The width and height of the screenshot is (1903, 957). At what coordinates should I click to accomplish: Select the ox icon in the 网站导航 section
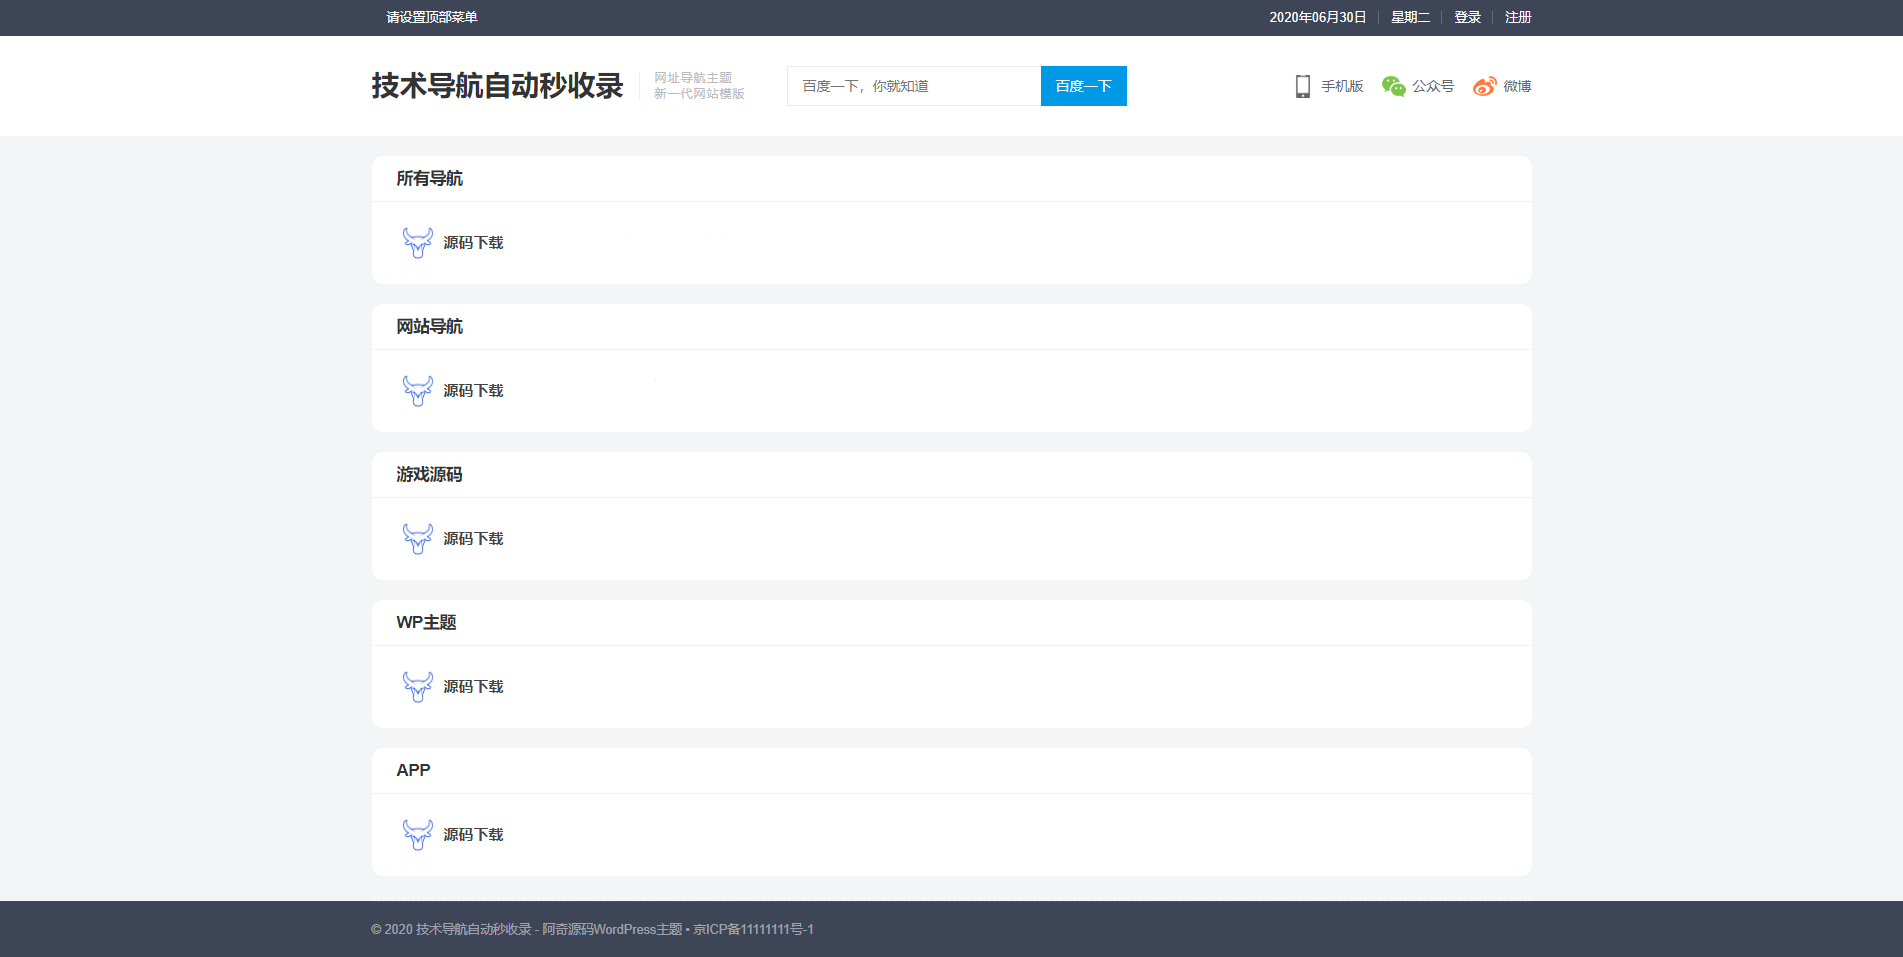tap(417, 391)
